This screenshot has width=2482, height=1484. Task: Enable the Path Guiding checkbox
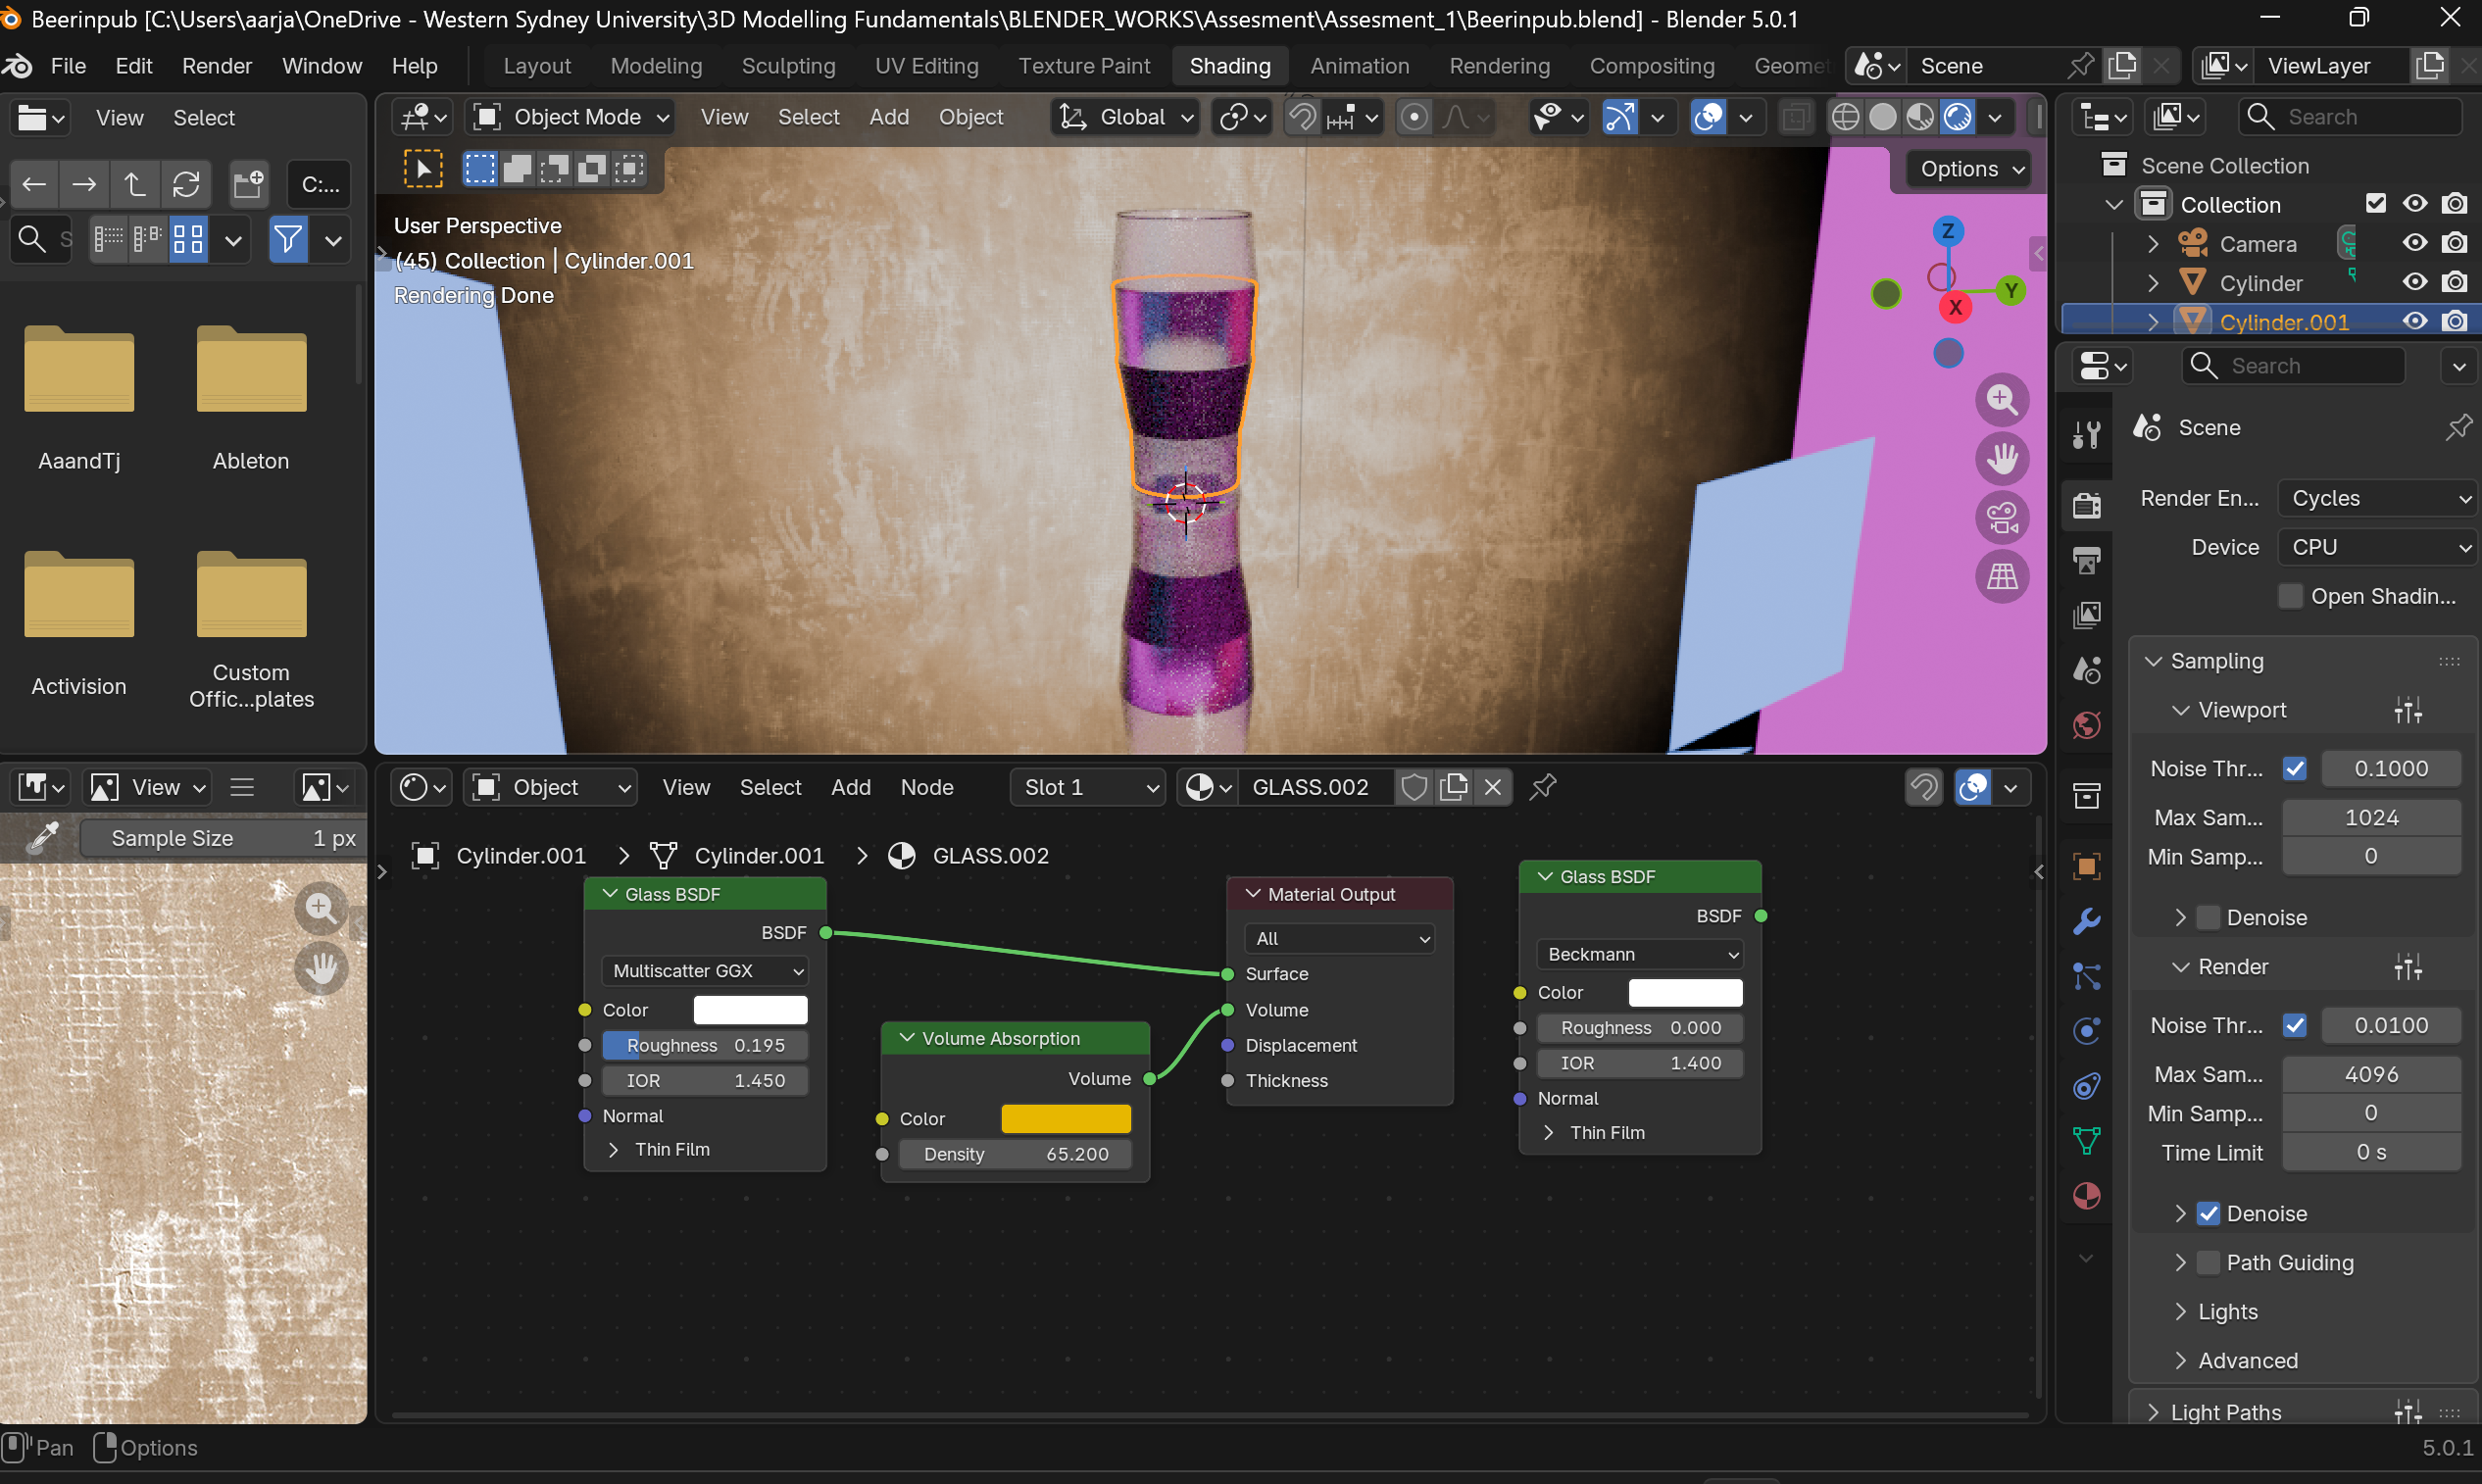[x=2209, y=1263]
